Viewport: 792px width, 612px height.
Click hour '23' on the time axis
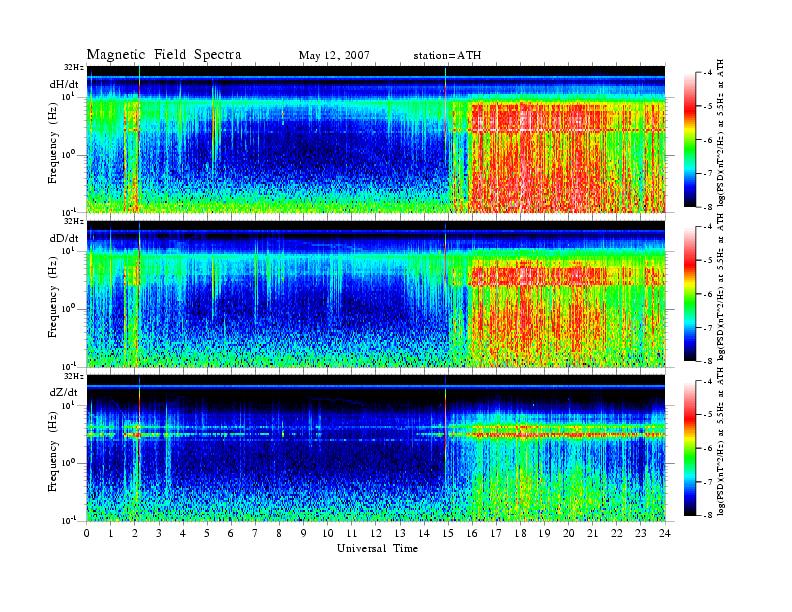point(641,534)
